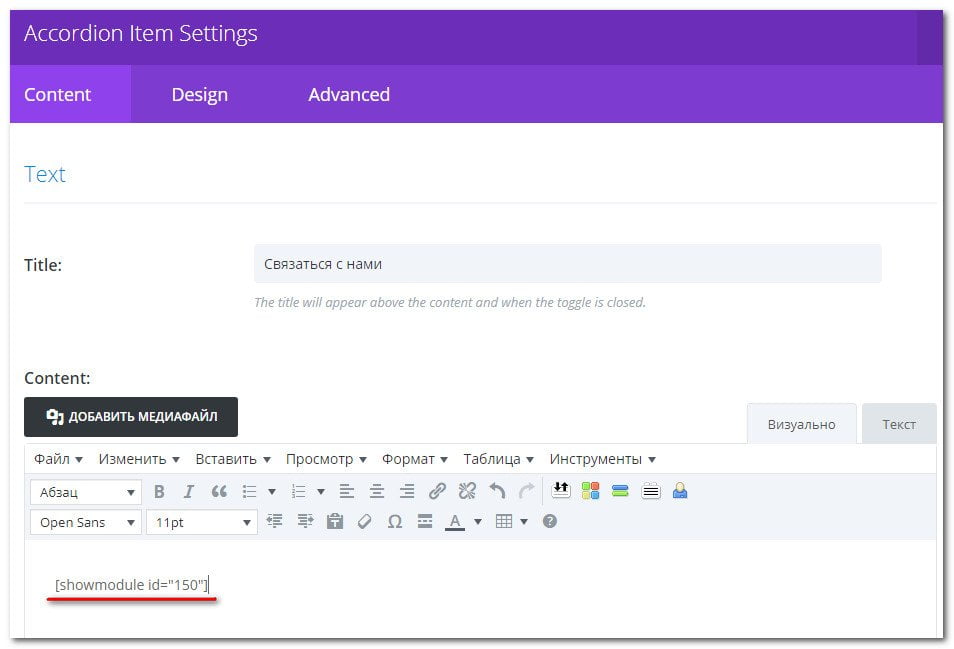This screenshot has width=954, height=649.
Task: Undo the last edit
Action: click(x=497, y=492)
